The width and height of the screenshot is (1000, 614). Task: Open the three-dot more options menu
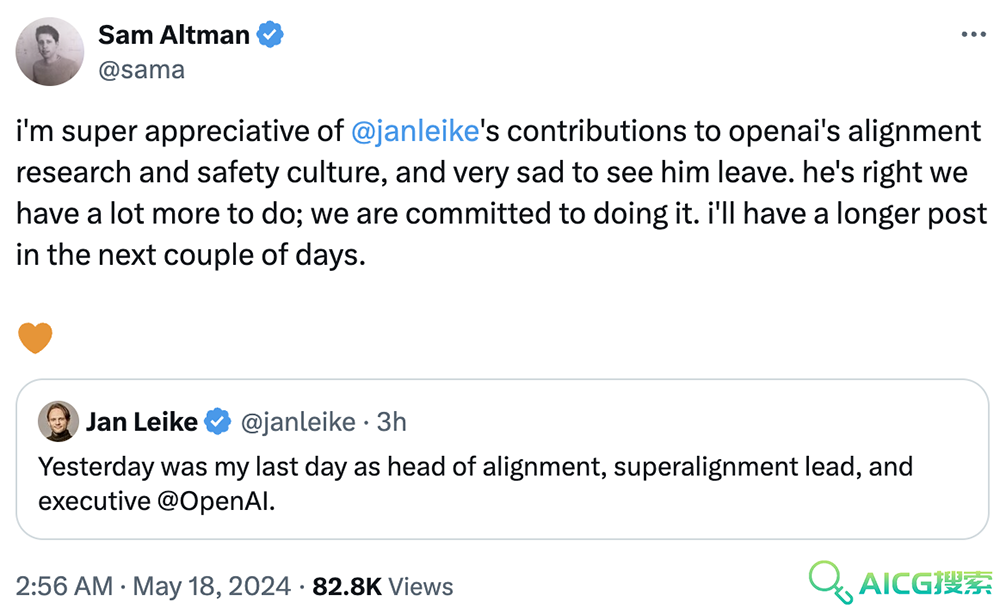(x=974, y=34)
